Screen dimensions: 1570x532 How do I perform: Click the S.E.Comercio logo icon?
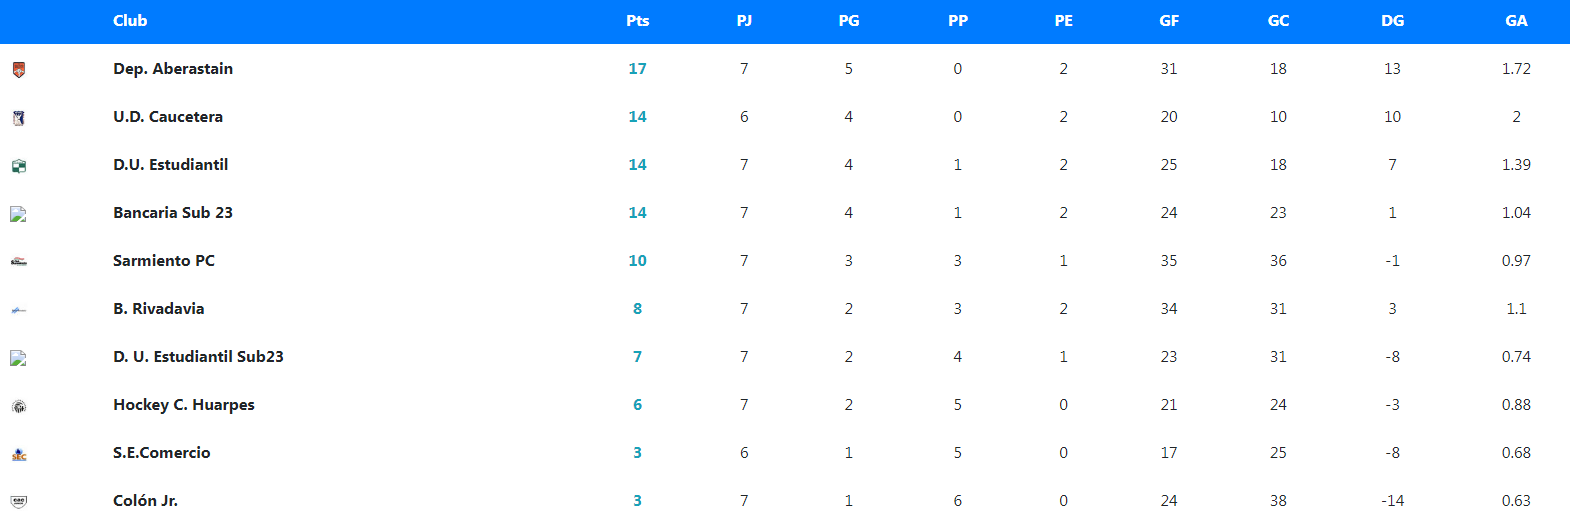[x=18, y=454]
